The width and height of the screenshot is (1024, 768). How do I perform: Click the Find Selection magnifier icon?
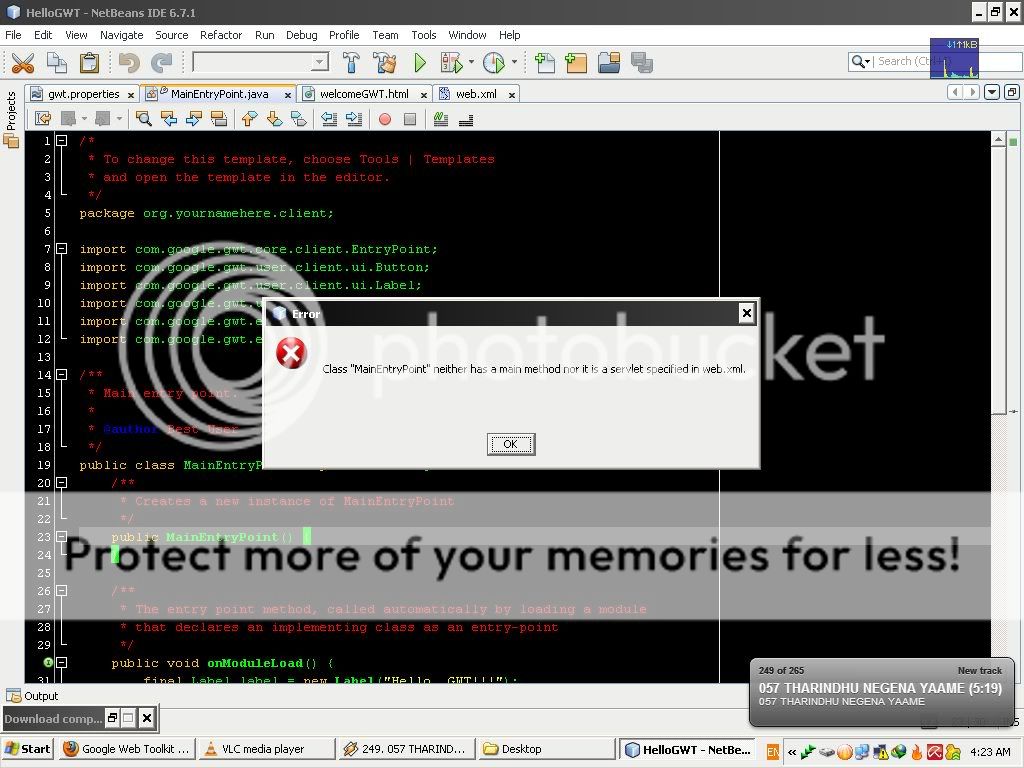(x=144, y=119)
